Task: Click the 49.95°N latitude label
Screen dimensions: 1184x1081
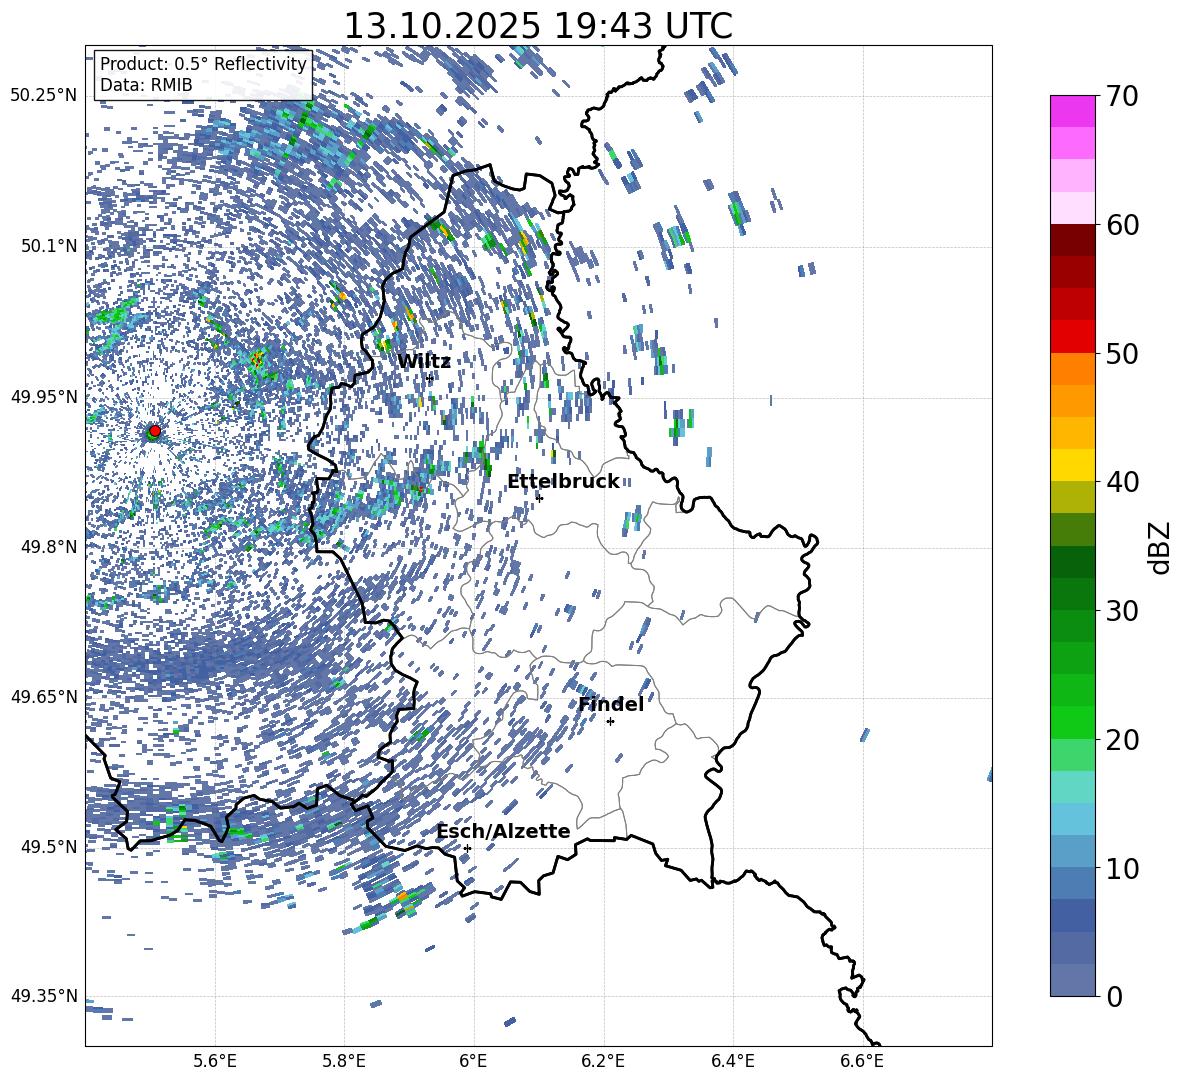Action: pos(43,396)
